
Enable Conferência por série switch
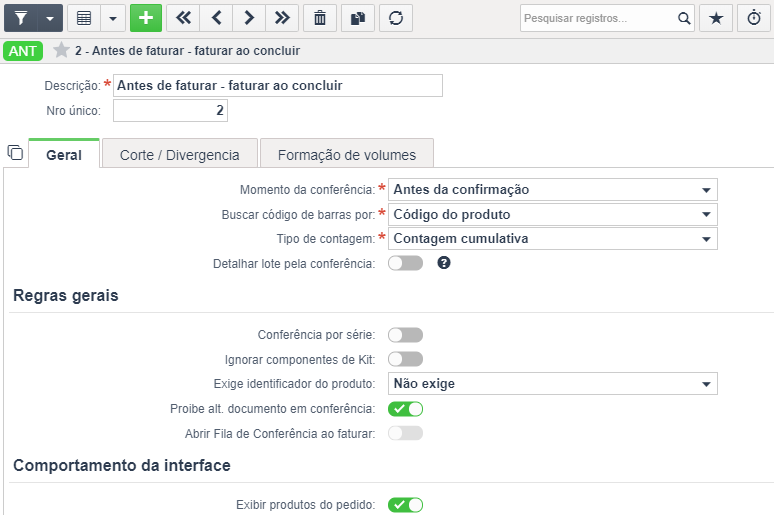tap(405, 335)
